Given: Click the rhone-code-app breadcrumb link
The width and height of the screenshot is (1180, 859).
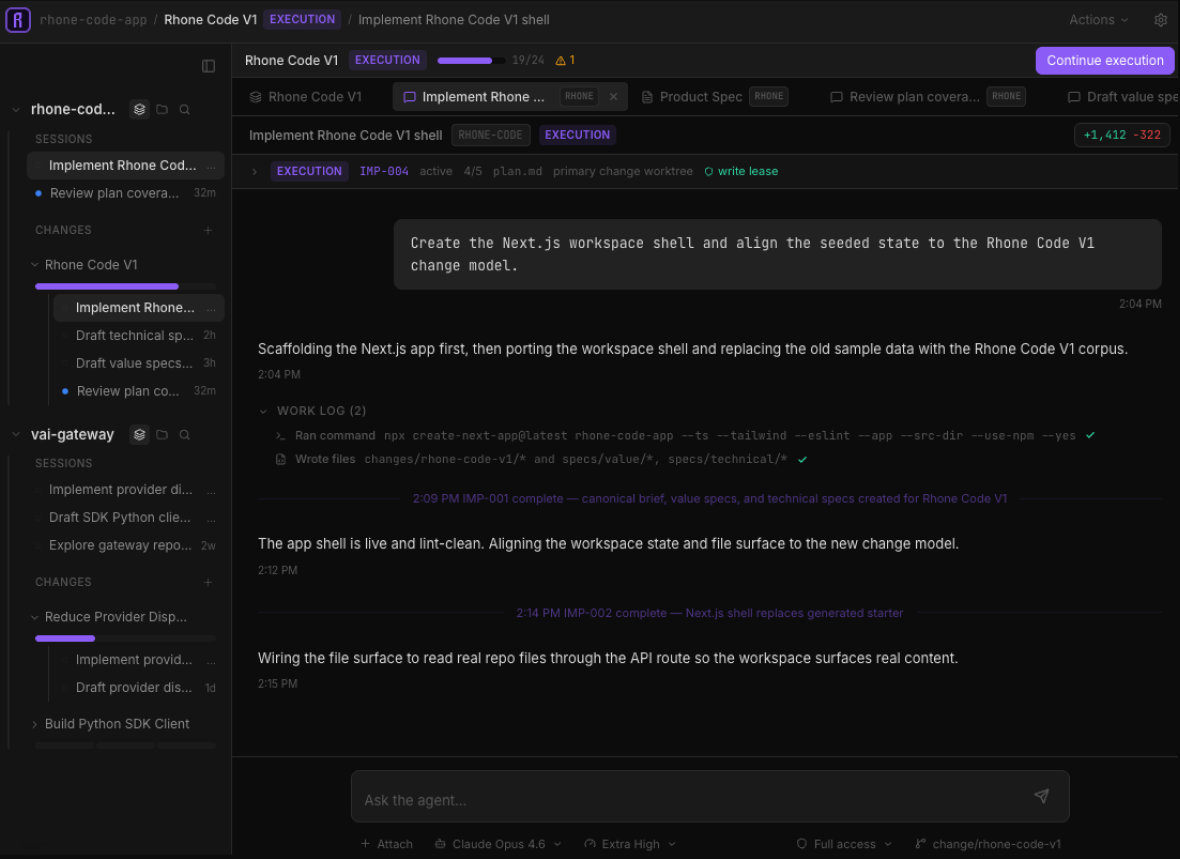Looking at the screenshot, I should pyautogui.click(x=93, y=20).
